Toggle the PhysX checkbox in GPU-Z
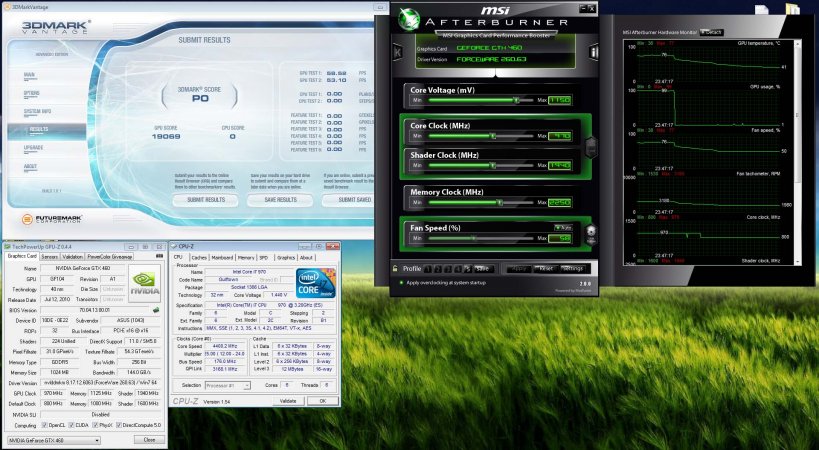 coord(96,425)
